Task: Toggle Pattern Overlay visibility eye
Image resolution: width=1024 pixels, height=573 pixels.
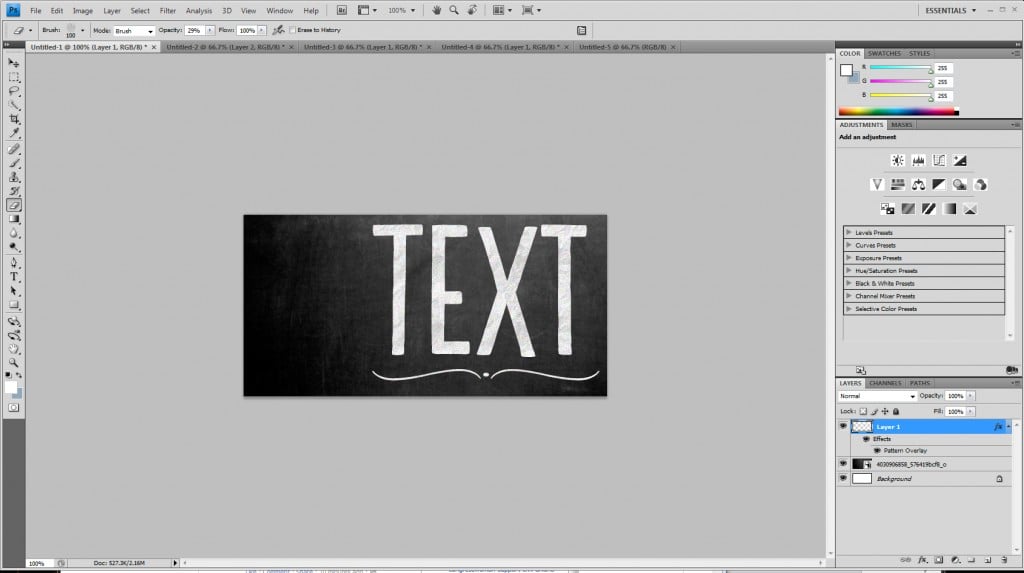Action: (x=877, y=451)
